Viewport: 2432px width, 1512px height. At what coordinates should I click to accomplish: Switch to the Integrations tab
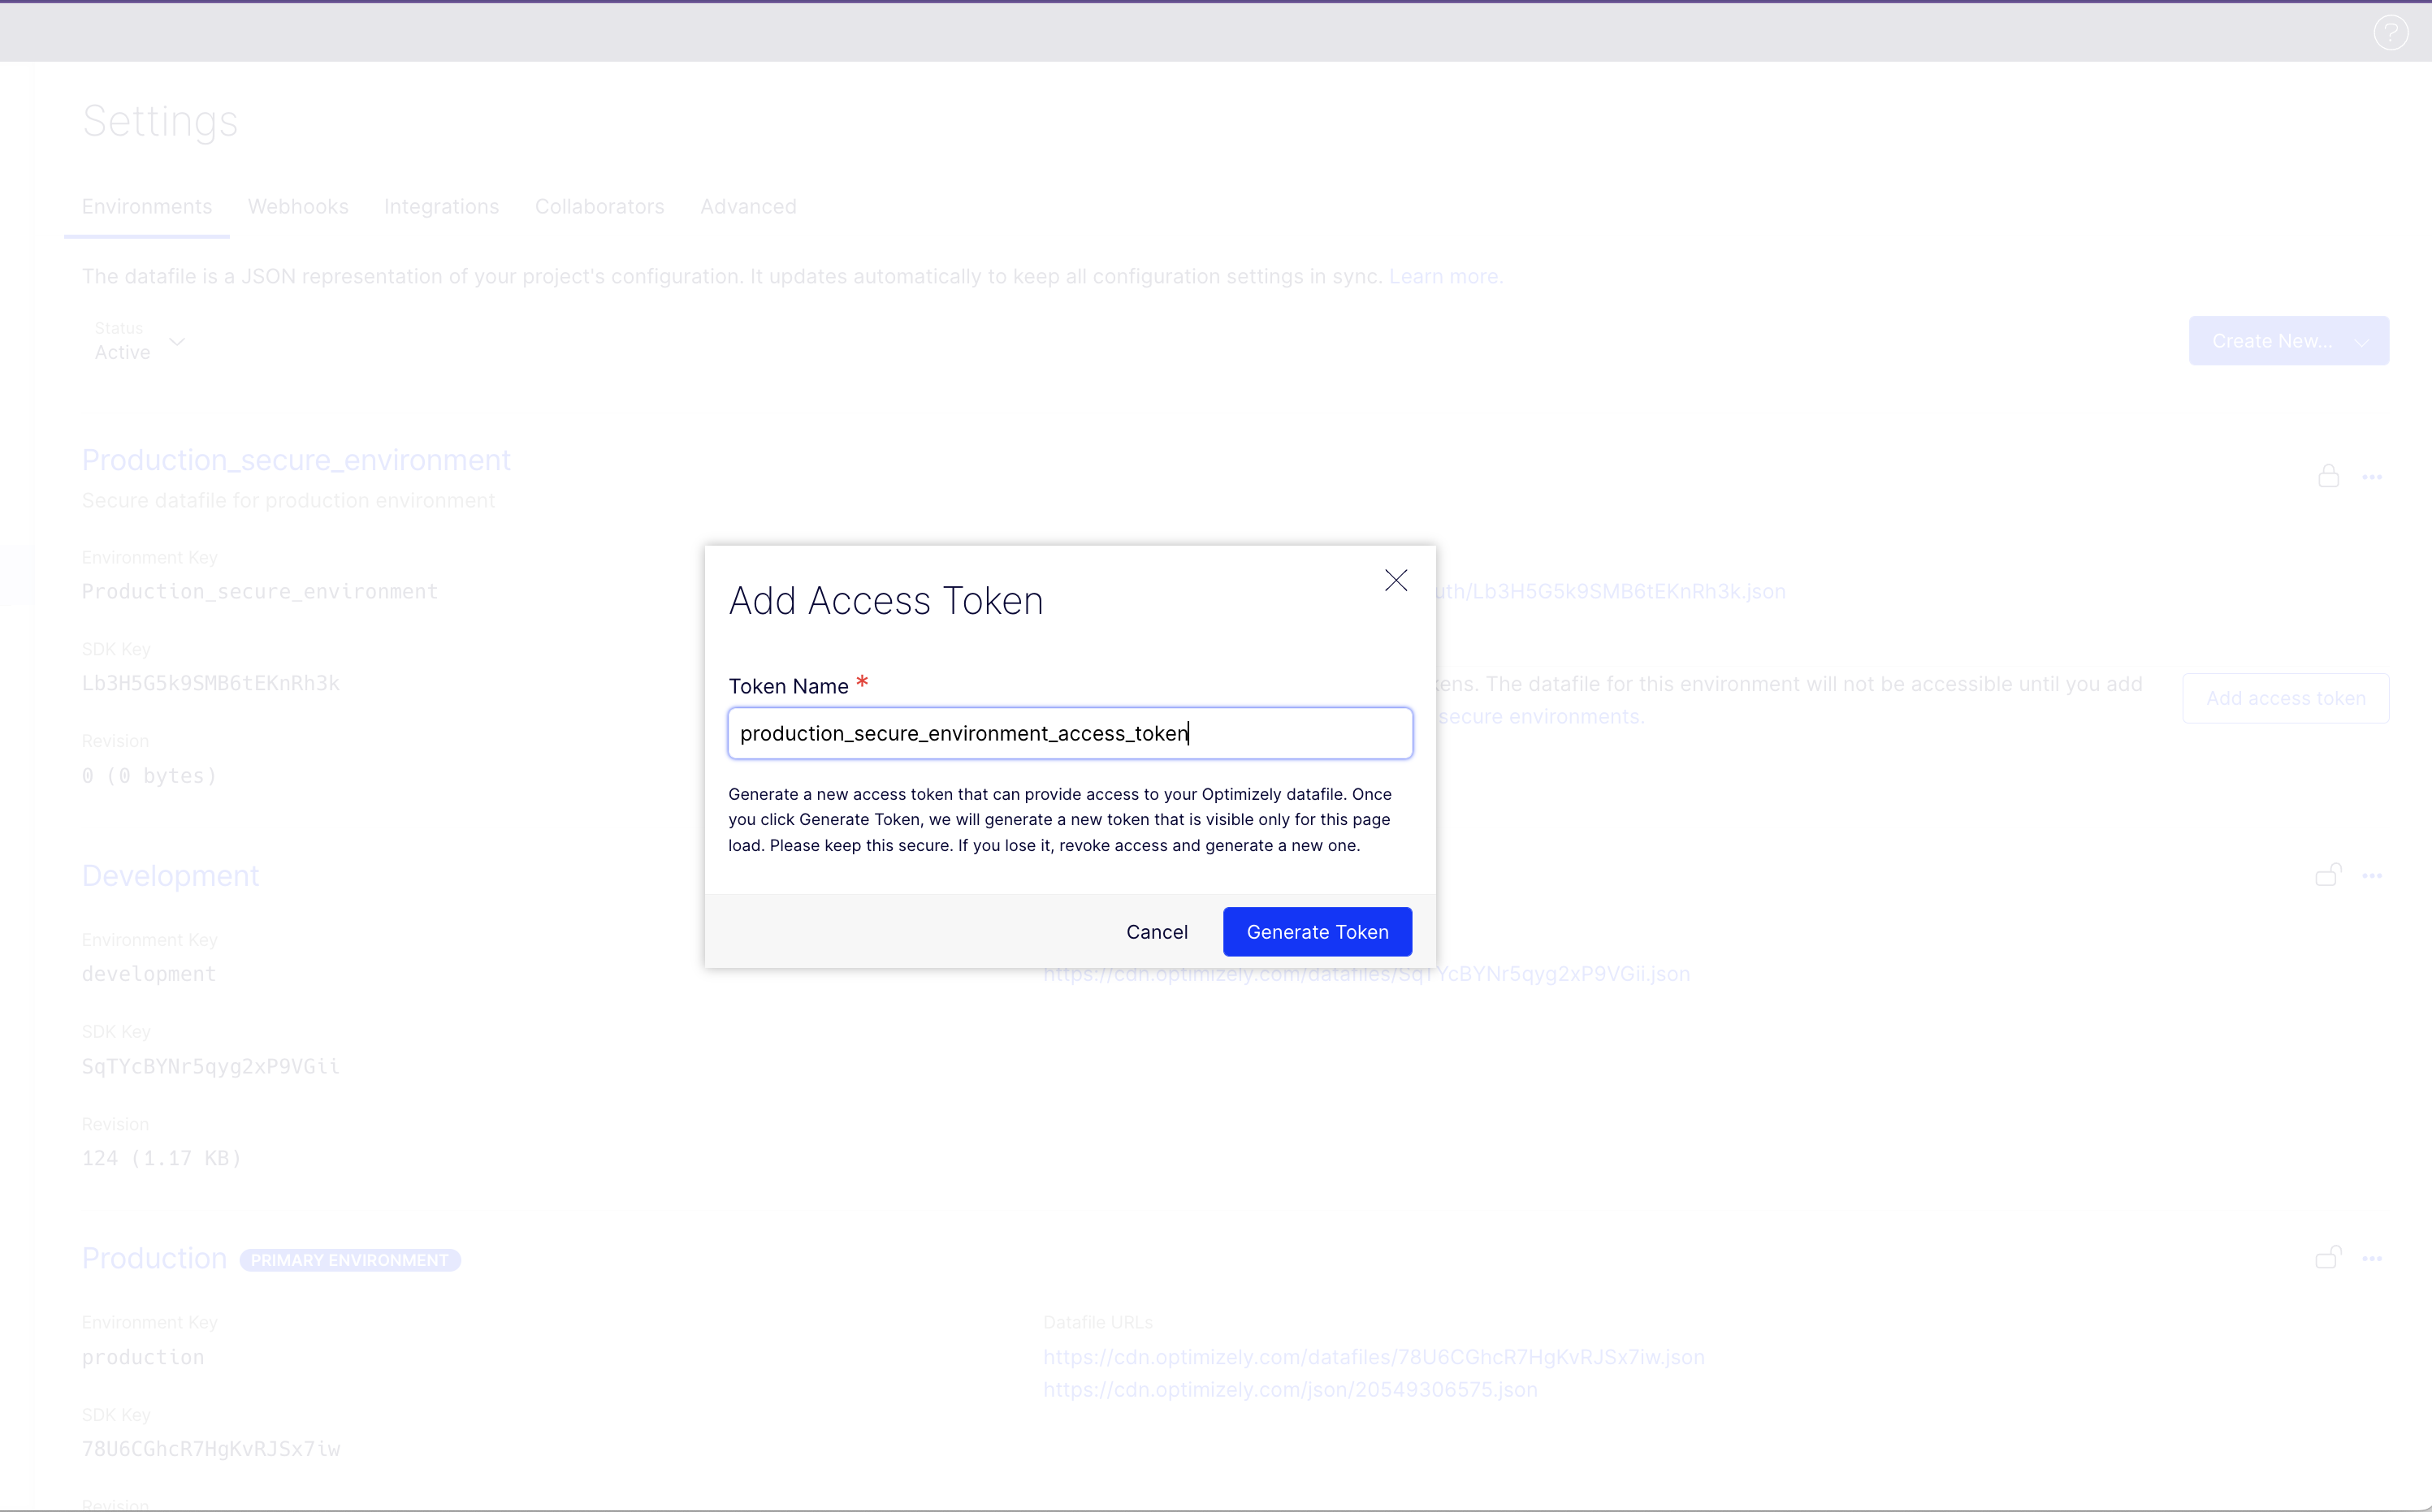coord(441,206)
